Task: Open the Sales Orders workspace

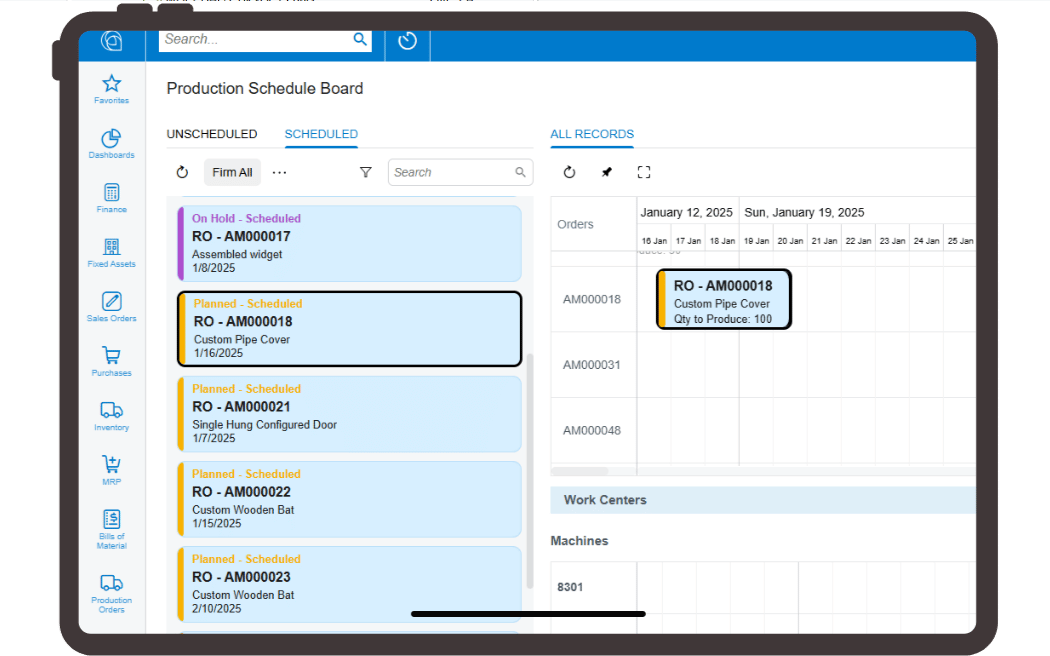Action: tap(111, 306)
